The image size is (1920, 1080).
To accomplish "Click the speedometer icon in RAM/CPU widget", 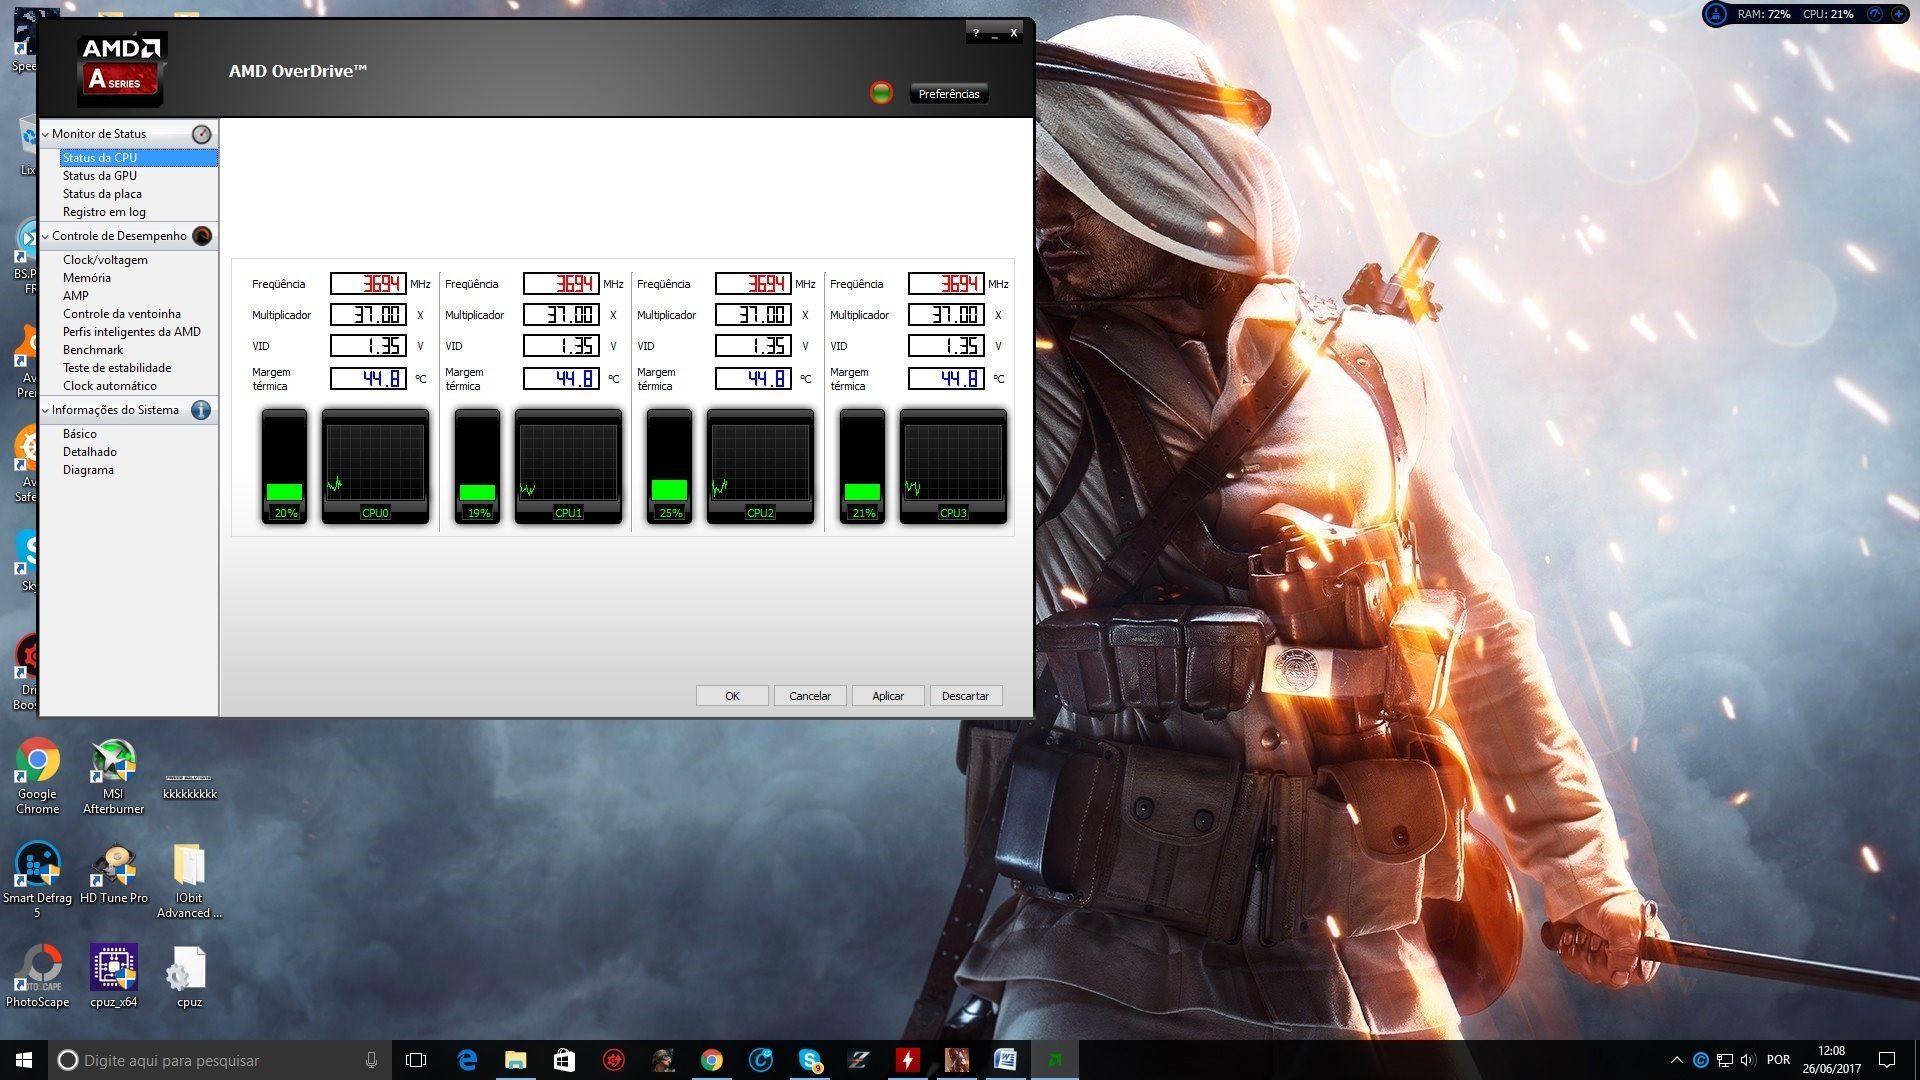I will pos(1875,14).
